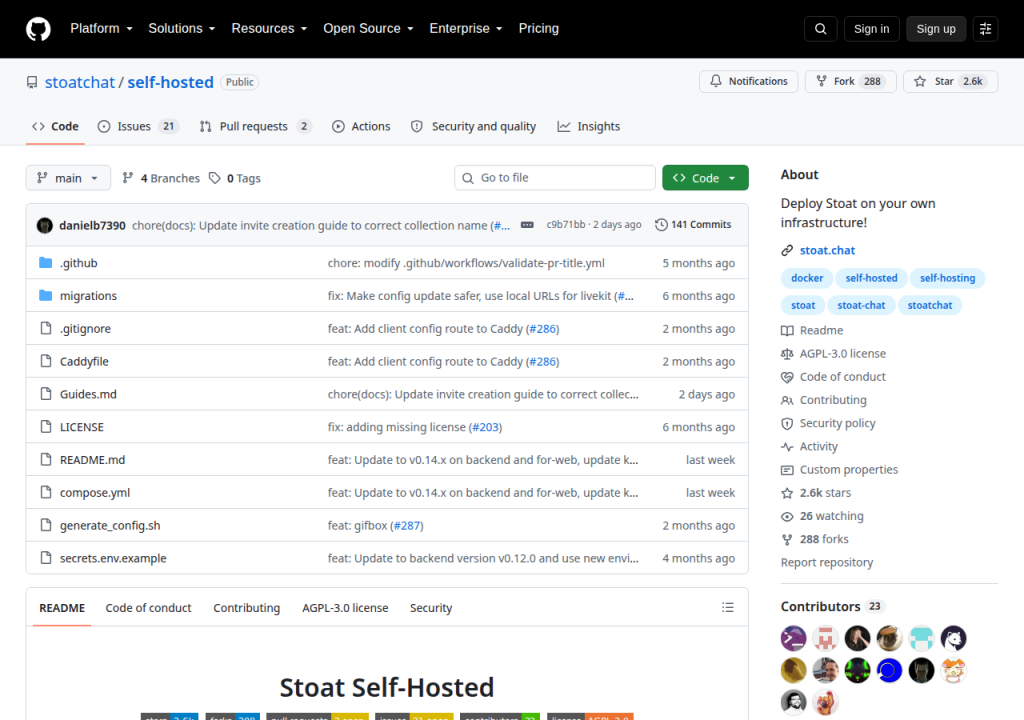Image resolution: width=1024 pixels, height=720 pixels.
Task: Click the book icon beside Readme
Action: (x=787, y=331)
